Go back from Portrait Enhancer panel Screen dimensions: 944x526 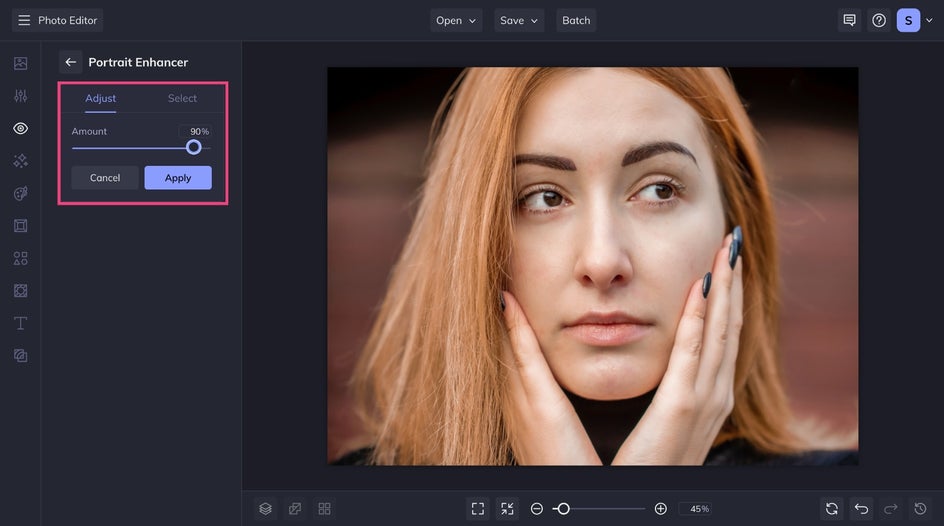coord(70,62)
